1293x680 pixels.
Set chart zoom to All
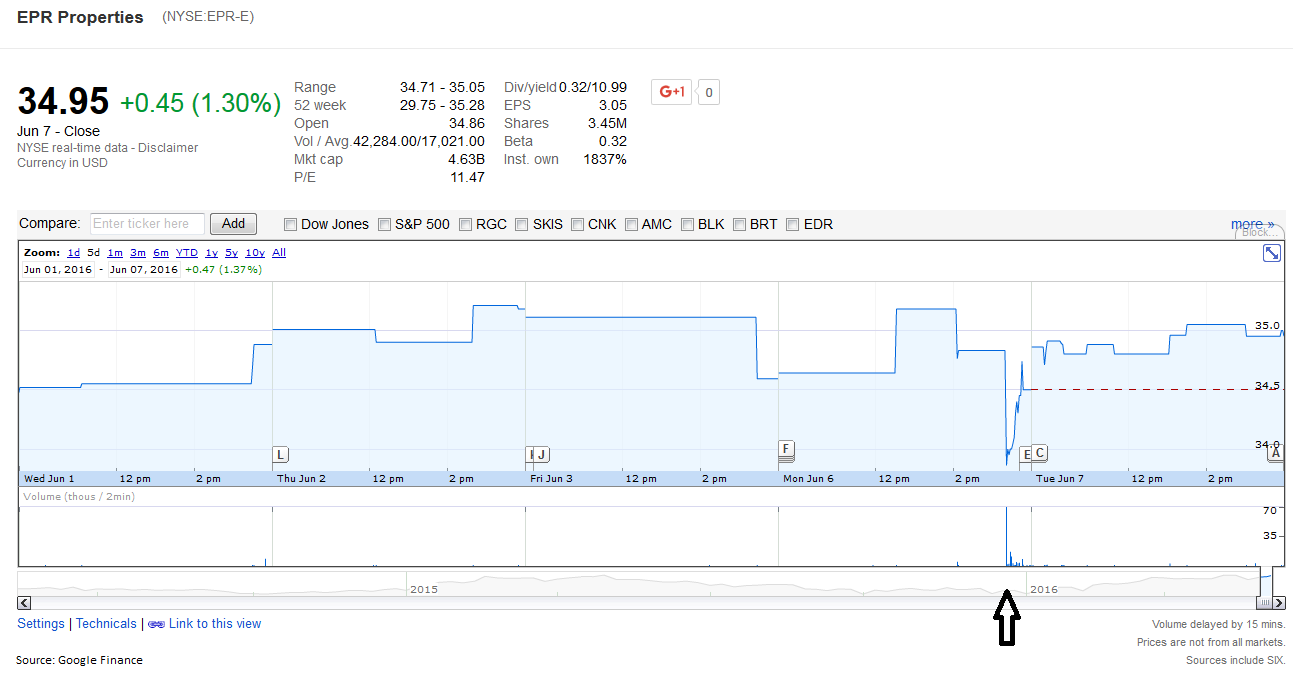[279, 253]
